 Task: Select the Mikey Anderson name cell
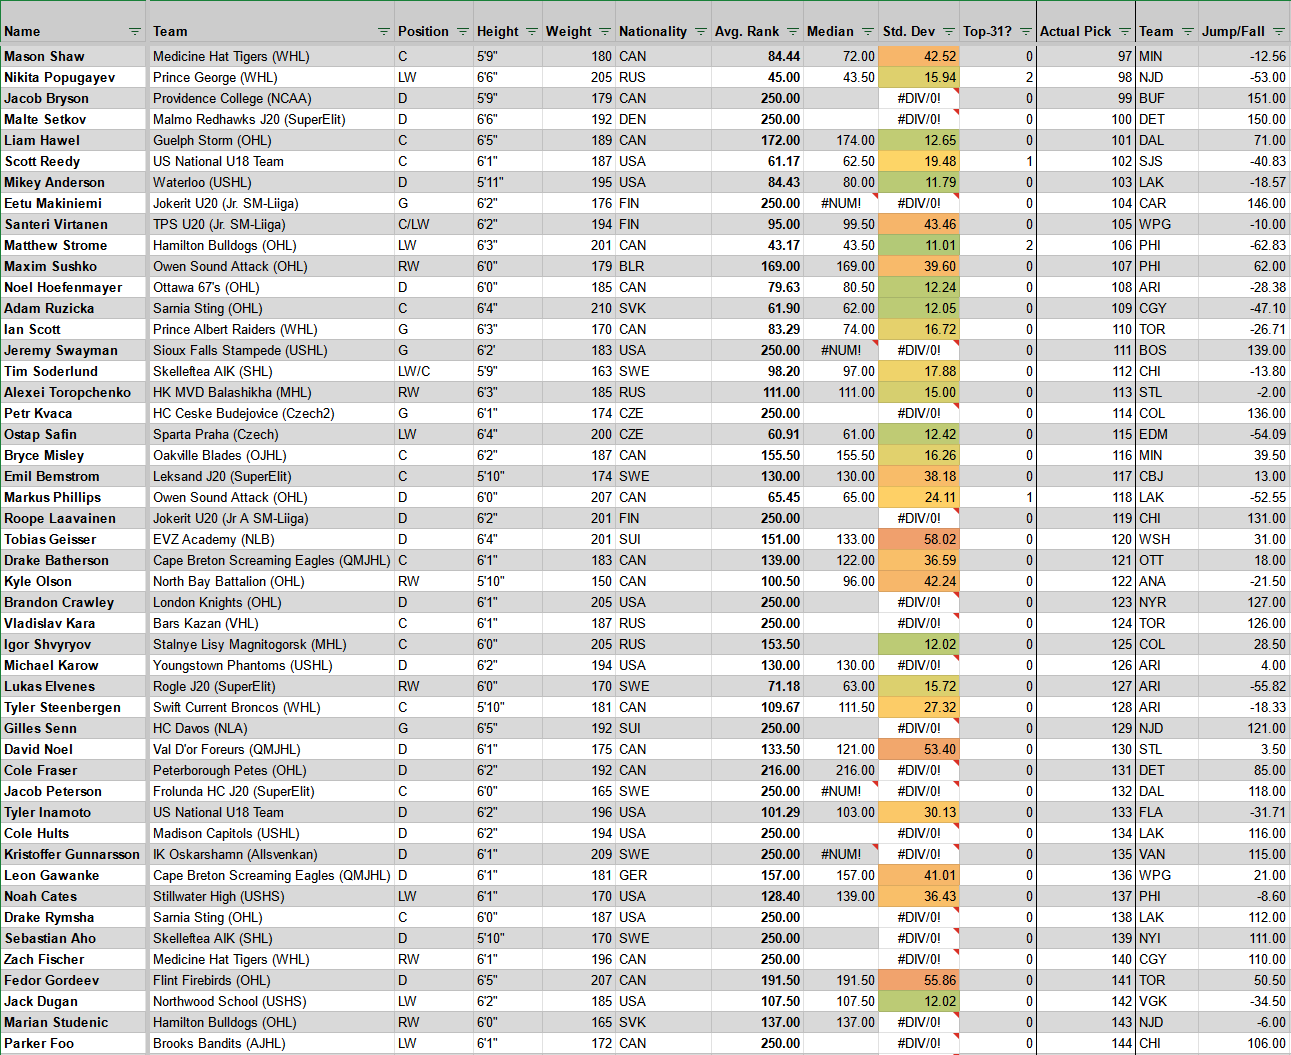coord(74,182)
